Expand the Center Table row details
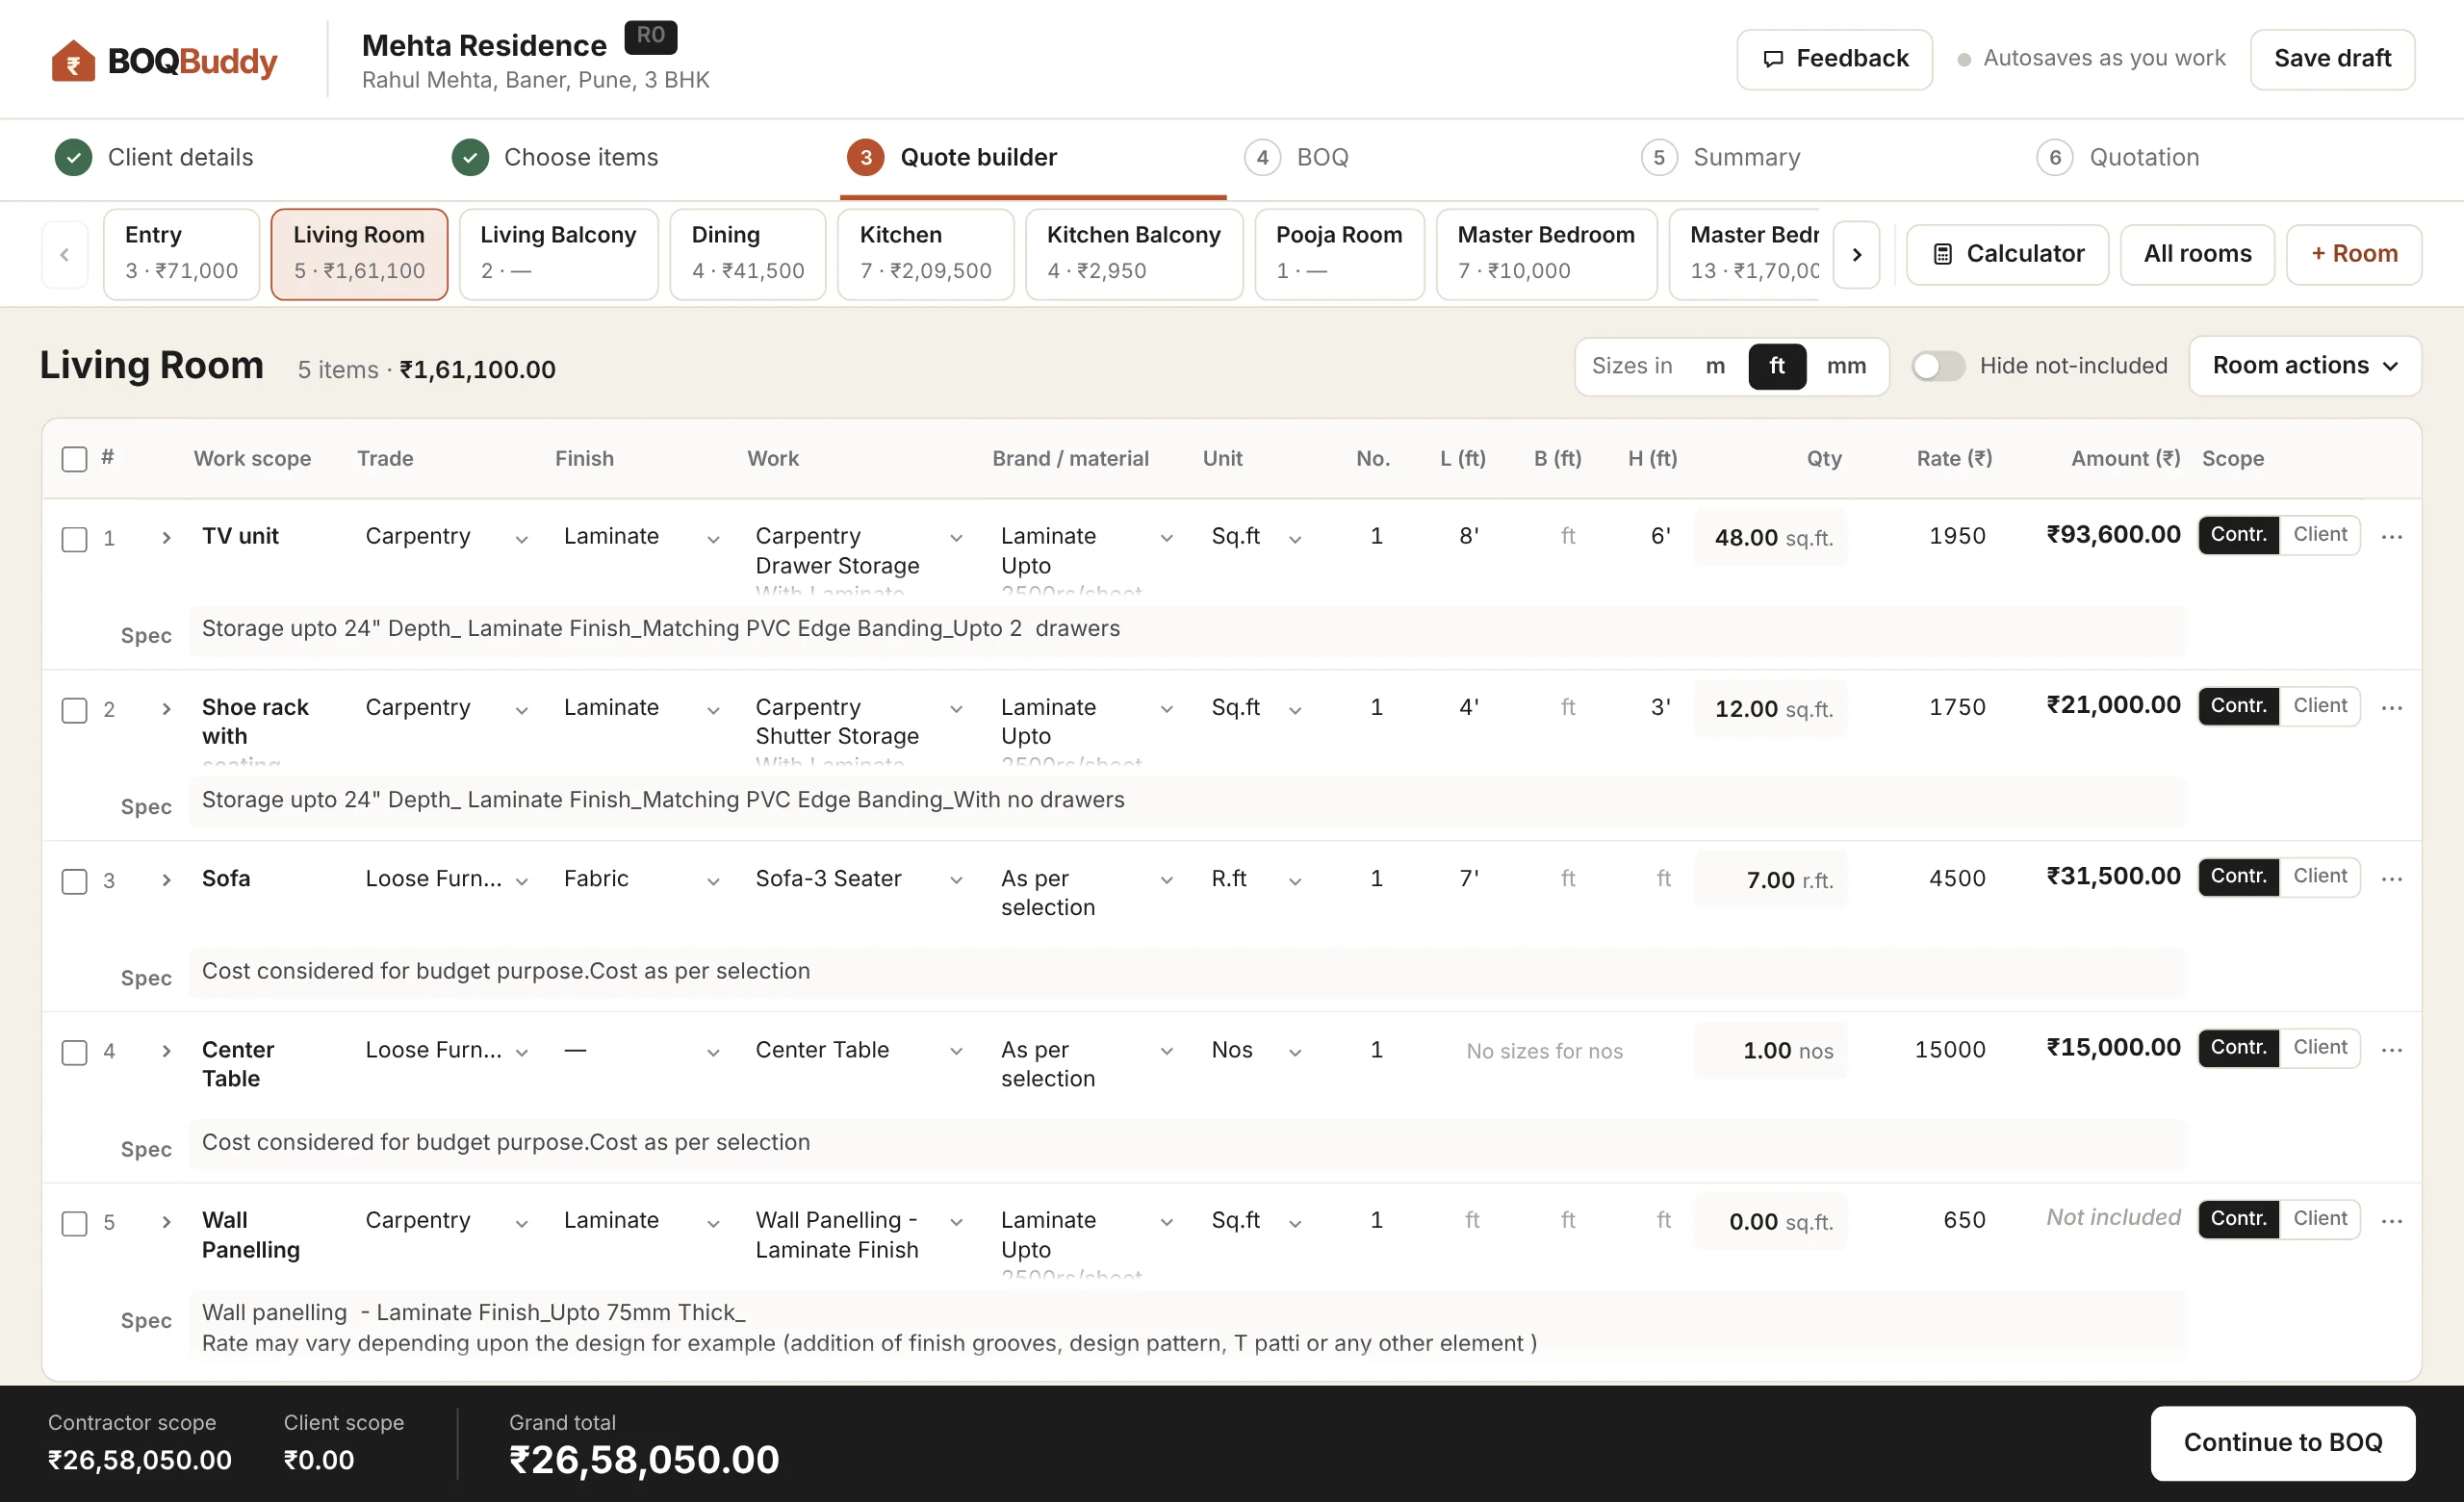This screenshot has width=2464, height=1502. (x=166, y=1051)
